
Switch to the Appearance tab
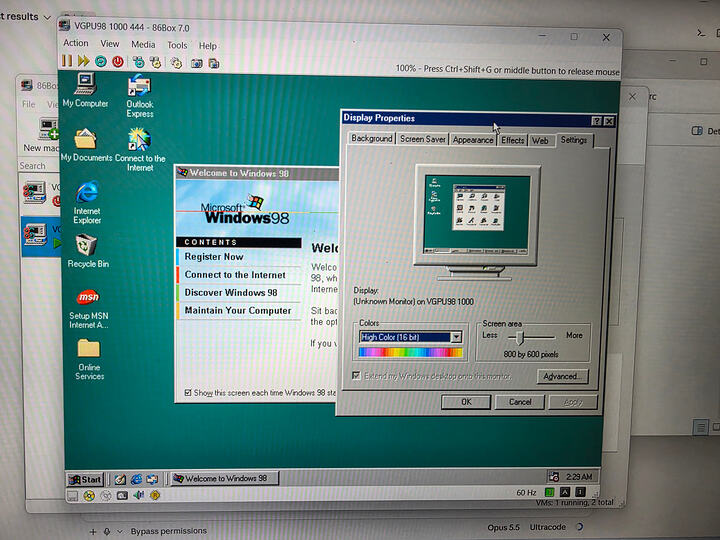472,140
